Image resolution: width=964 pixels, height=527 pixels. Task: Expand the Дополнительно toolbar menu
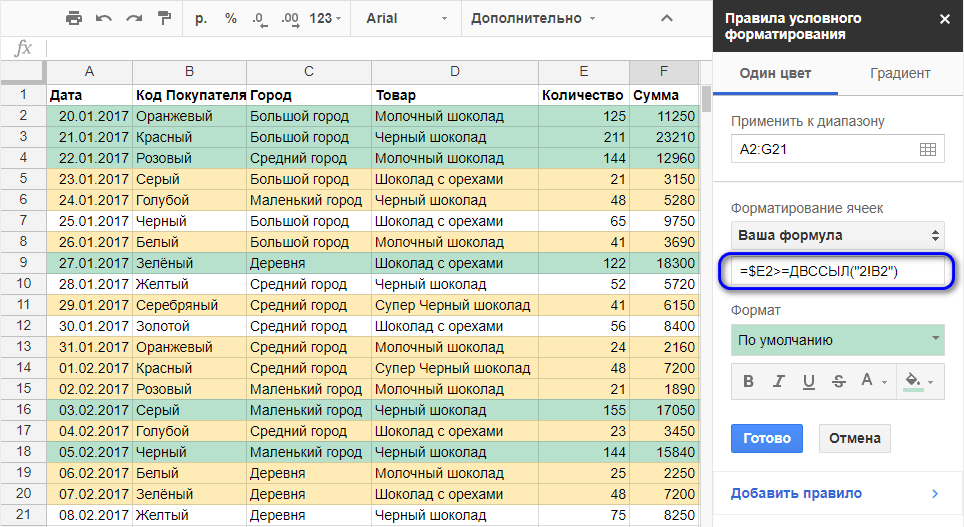coord(532,19)
